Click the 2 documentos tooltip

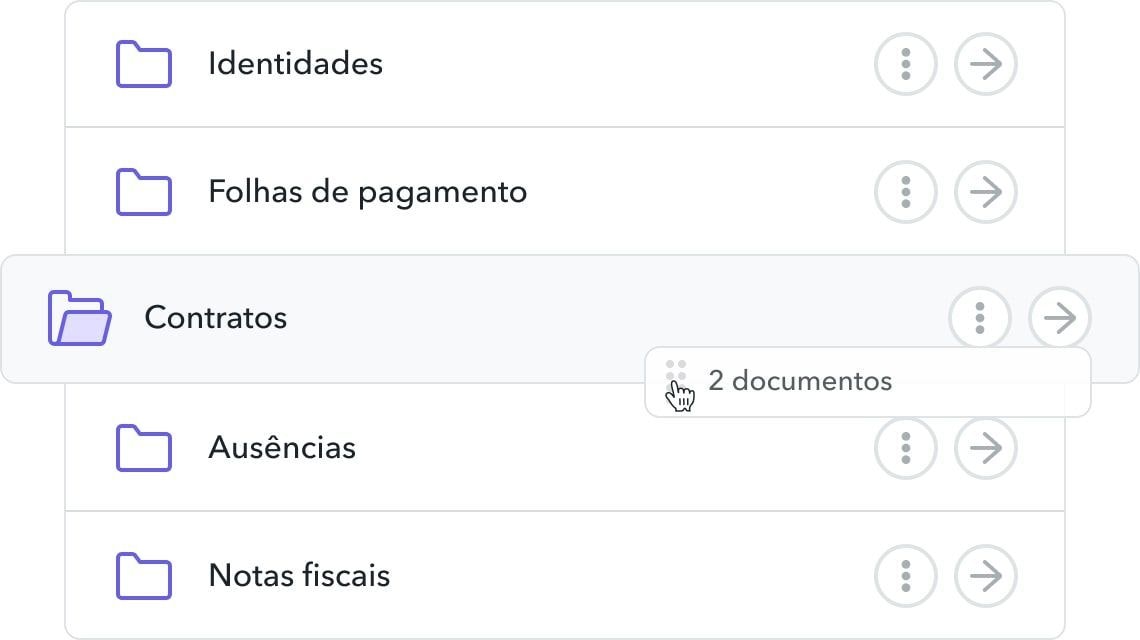[800, 381]
